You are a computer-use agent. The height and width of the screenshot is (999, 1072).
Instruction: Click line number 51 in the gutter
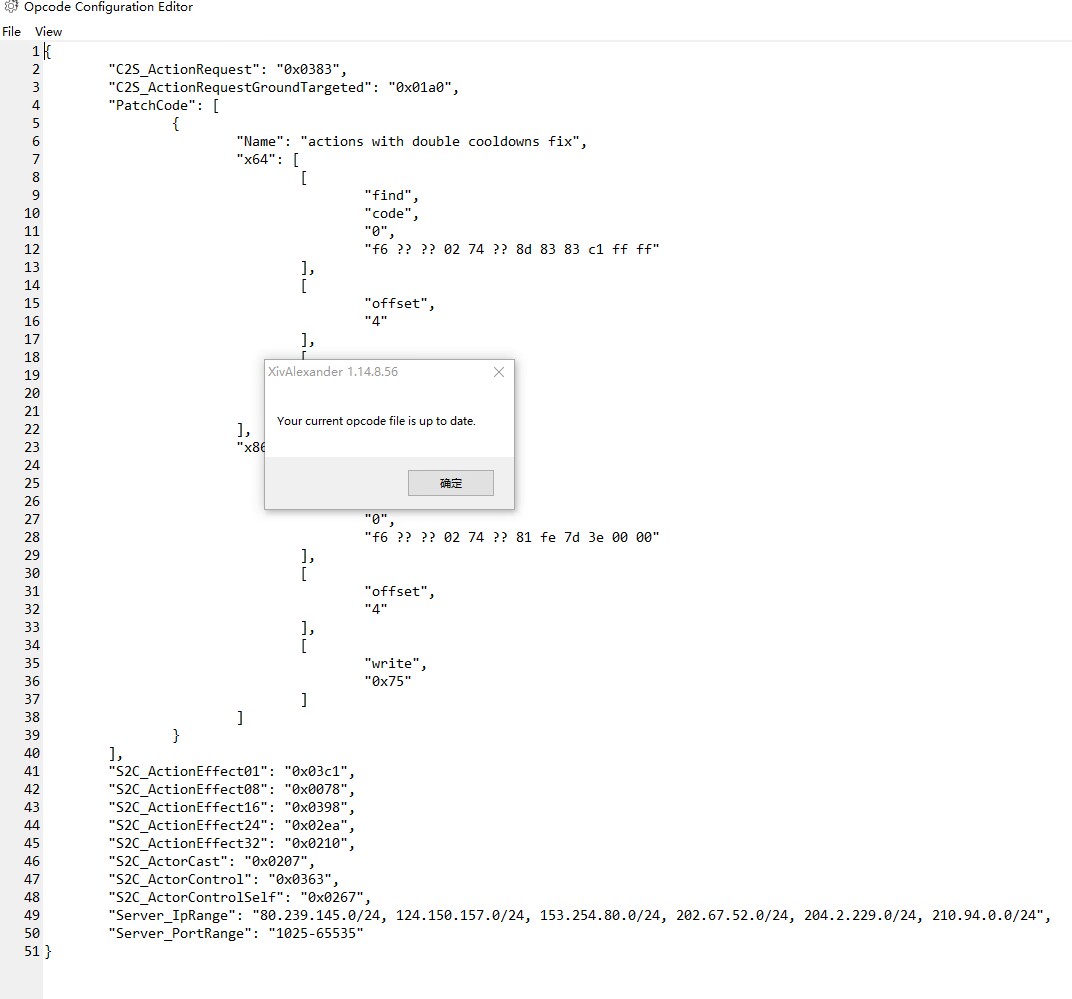(x=31, y=951)
